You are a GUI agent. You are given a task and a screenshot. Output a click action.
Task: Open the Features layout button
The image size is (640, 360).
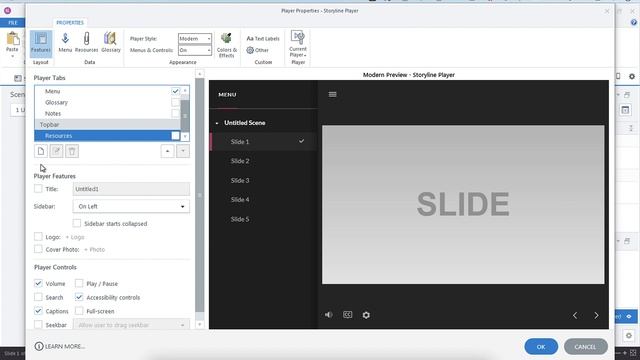(x=41, y=43)
